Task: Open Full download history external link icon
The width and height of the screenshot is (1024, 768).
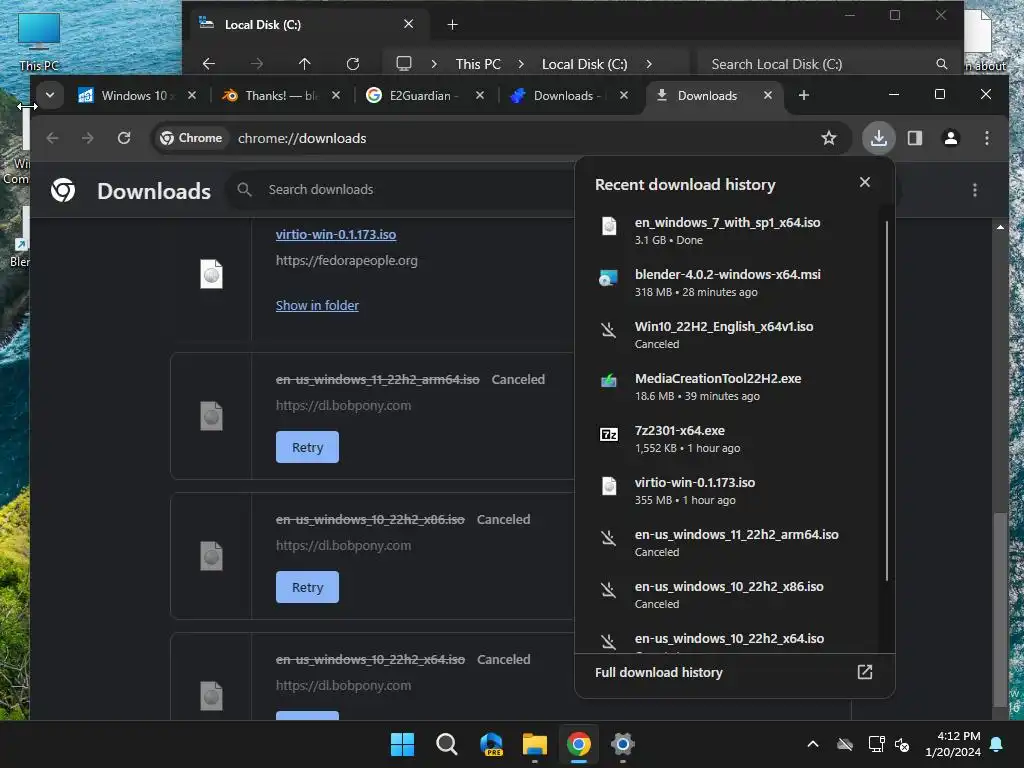Action: click(865, 672)
